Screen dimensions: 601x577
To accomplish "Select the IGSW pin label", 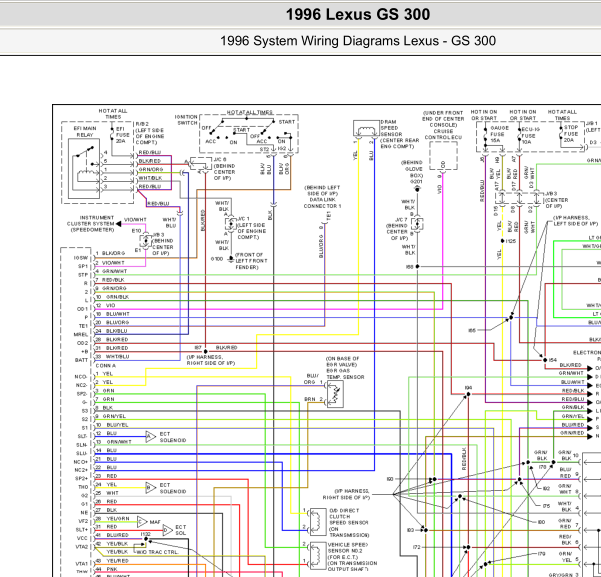I will click(x=81, y=258).
